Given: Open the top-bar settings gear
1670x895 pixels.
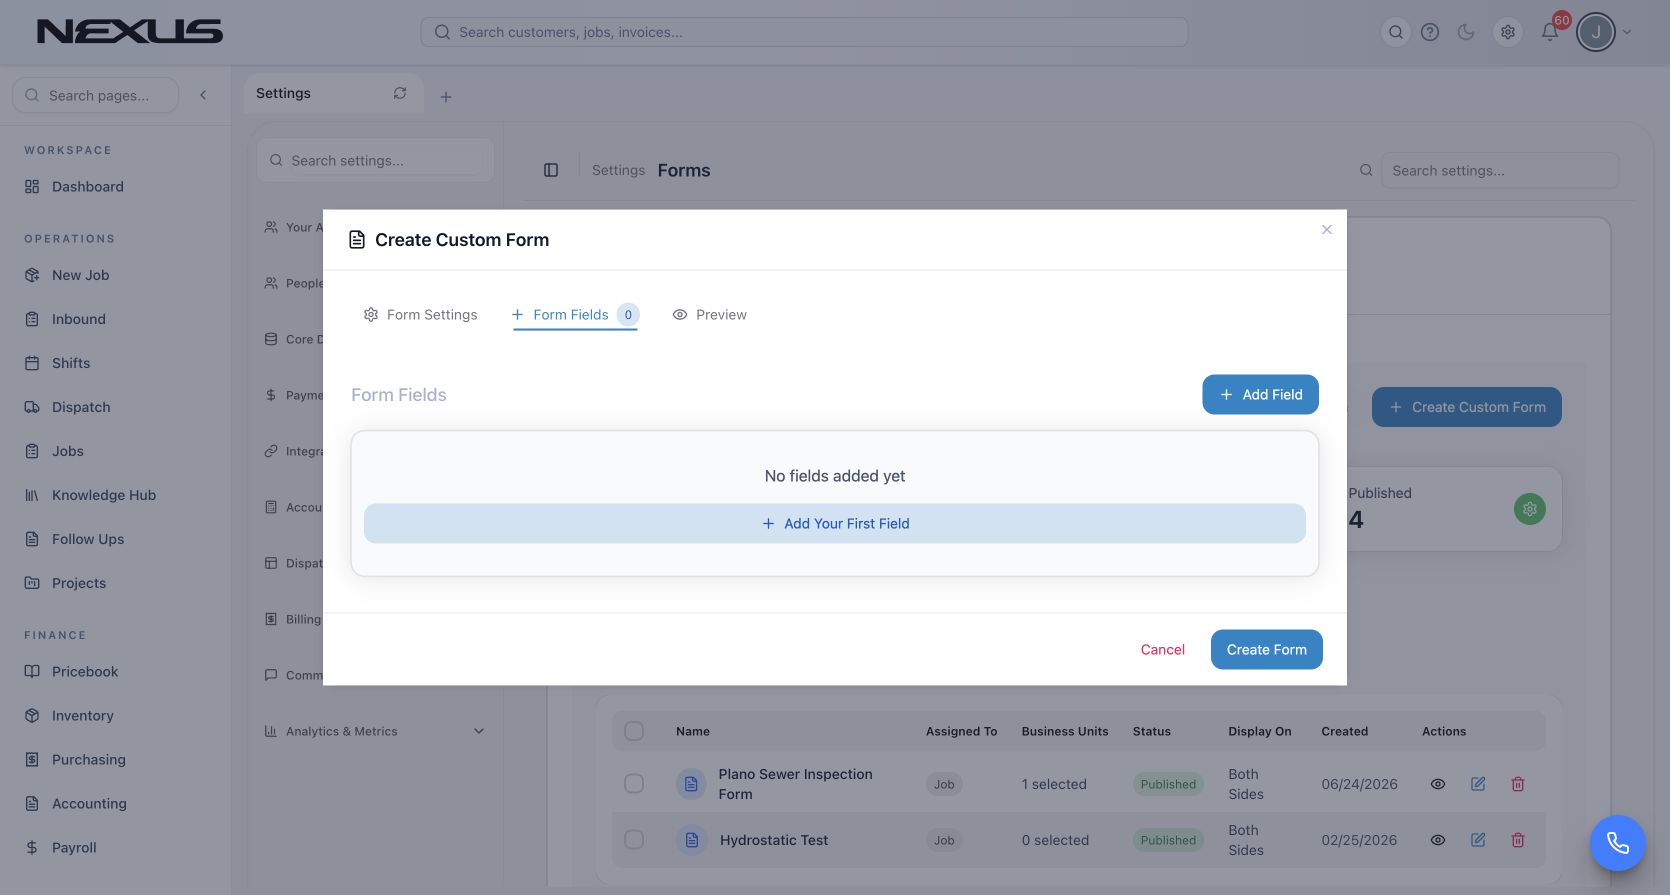Looking at the screenshot, I should point(1508,32).
